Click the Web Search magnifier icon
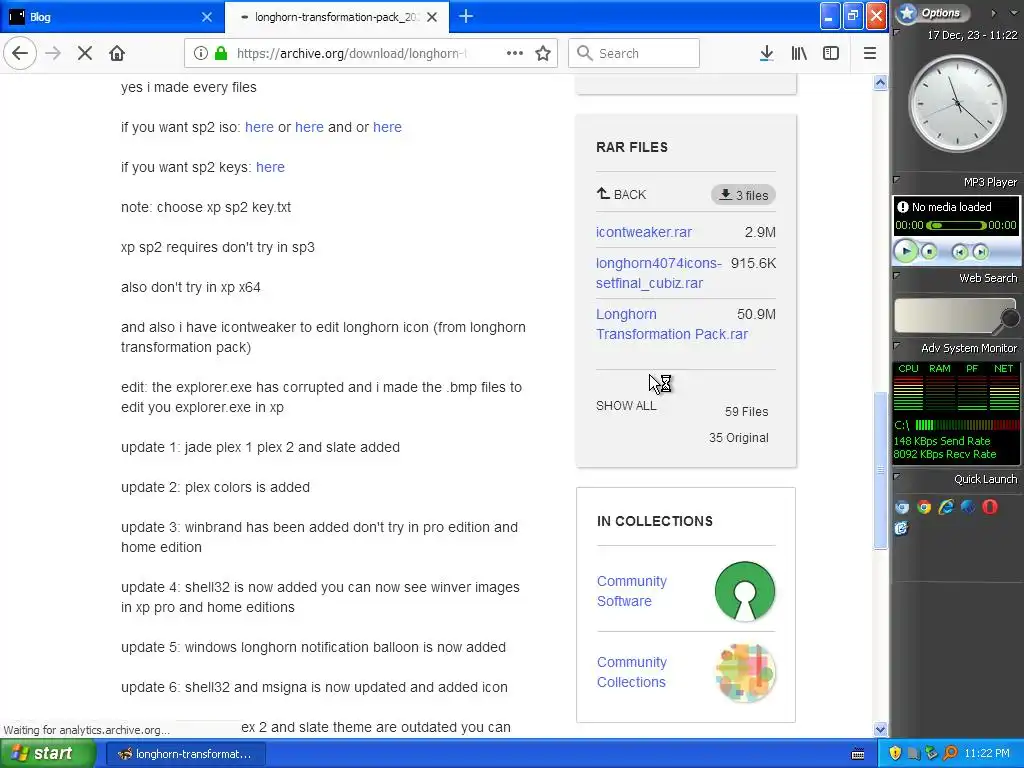This screenshot has height=768, width=1024. (x=1010, y=318)
